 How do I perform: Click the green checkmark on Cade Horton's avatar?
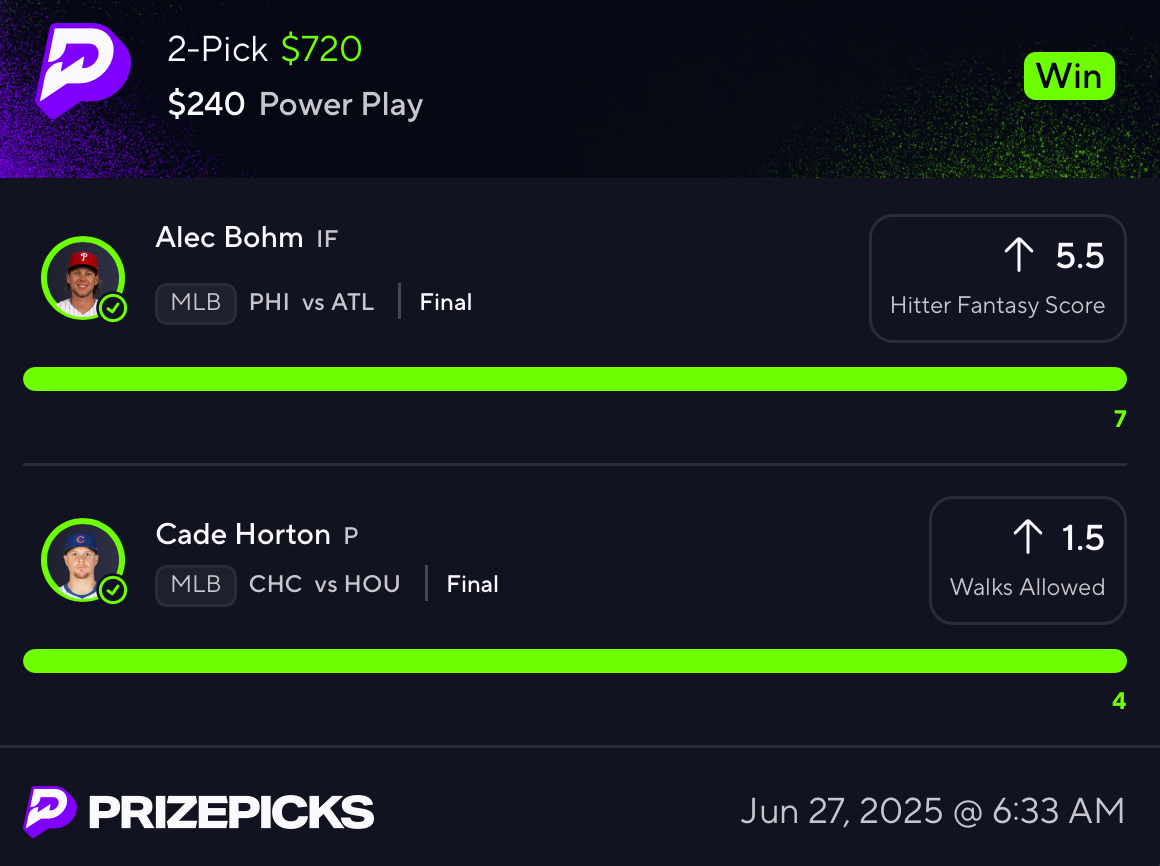click(113, 589)
